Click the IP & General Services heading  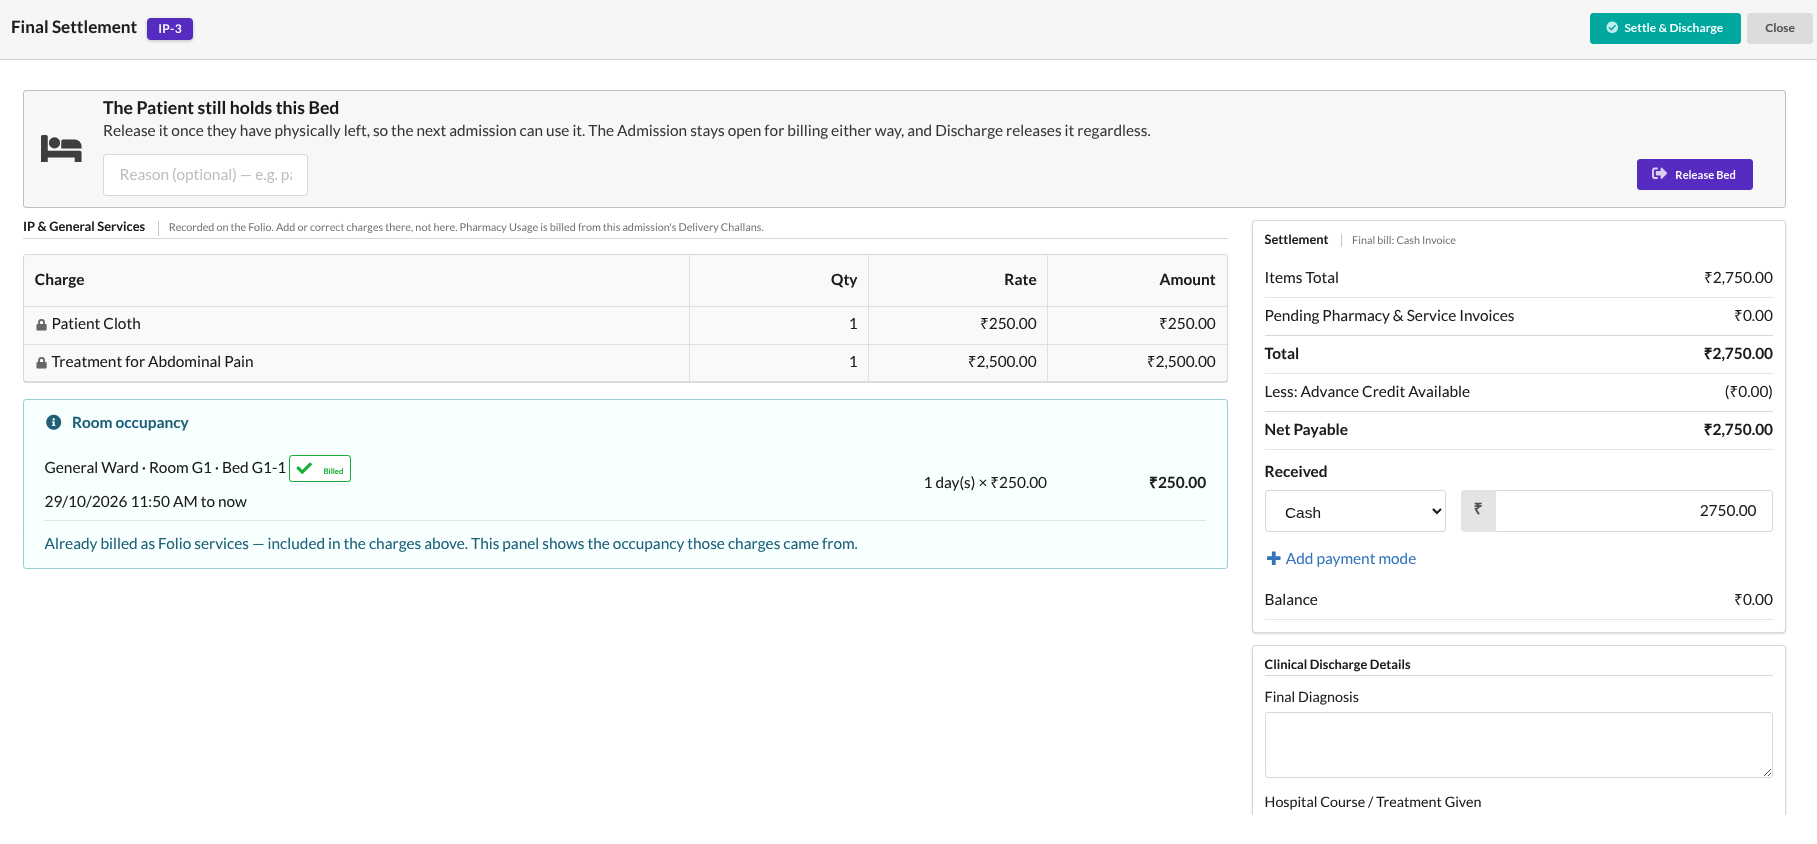84,227
